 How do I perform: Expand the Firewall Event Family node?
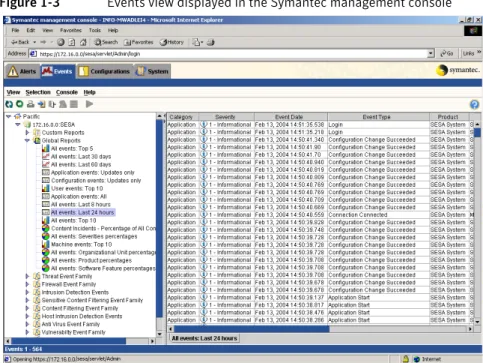click(28, 284)
